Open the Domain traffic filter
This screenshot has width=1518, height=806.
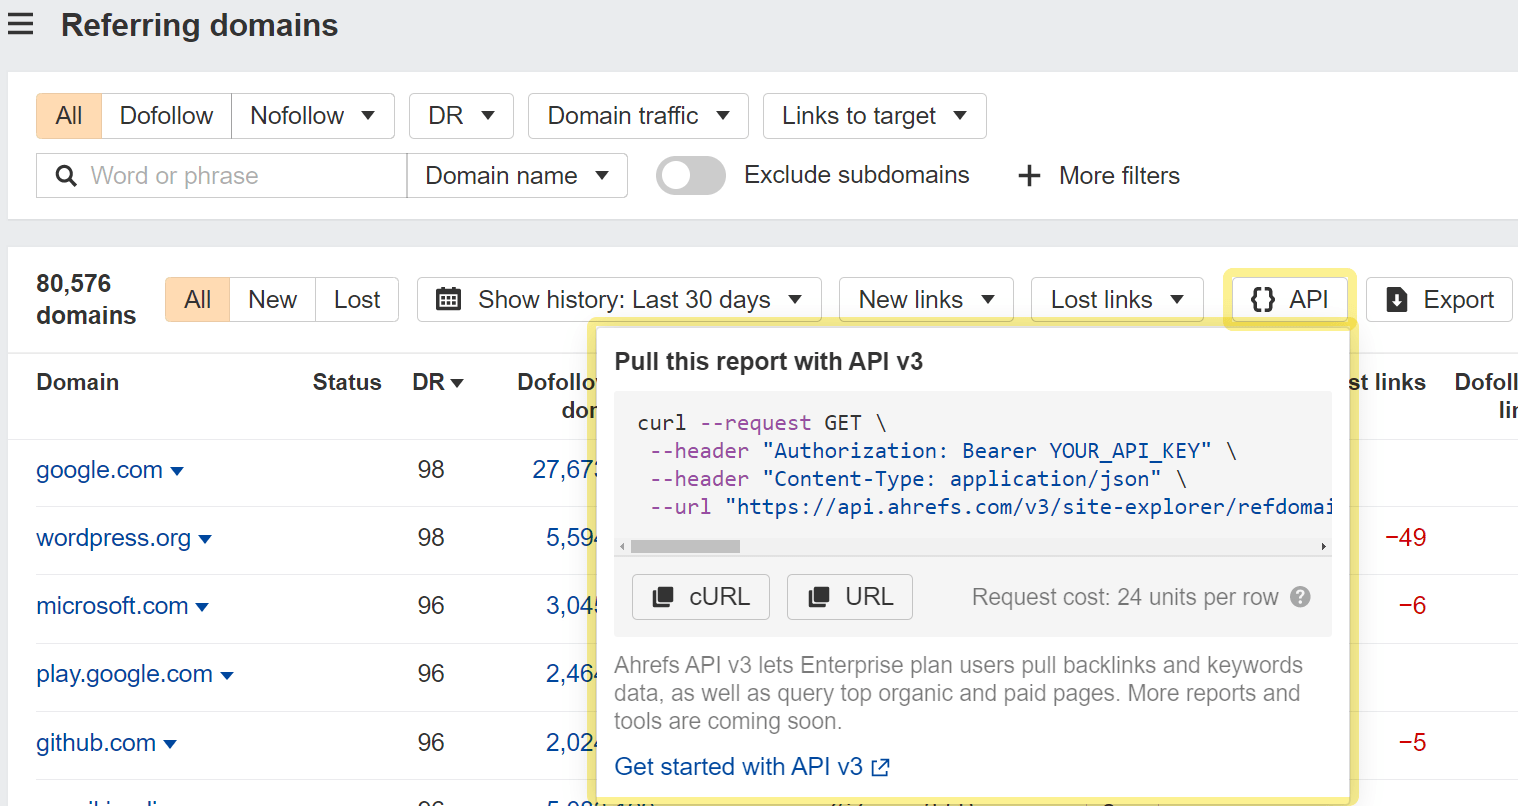pyautogui.click(x=637, y=115)
